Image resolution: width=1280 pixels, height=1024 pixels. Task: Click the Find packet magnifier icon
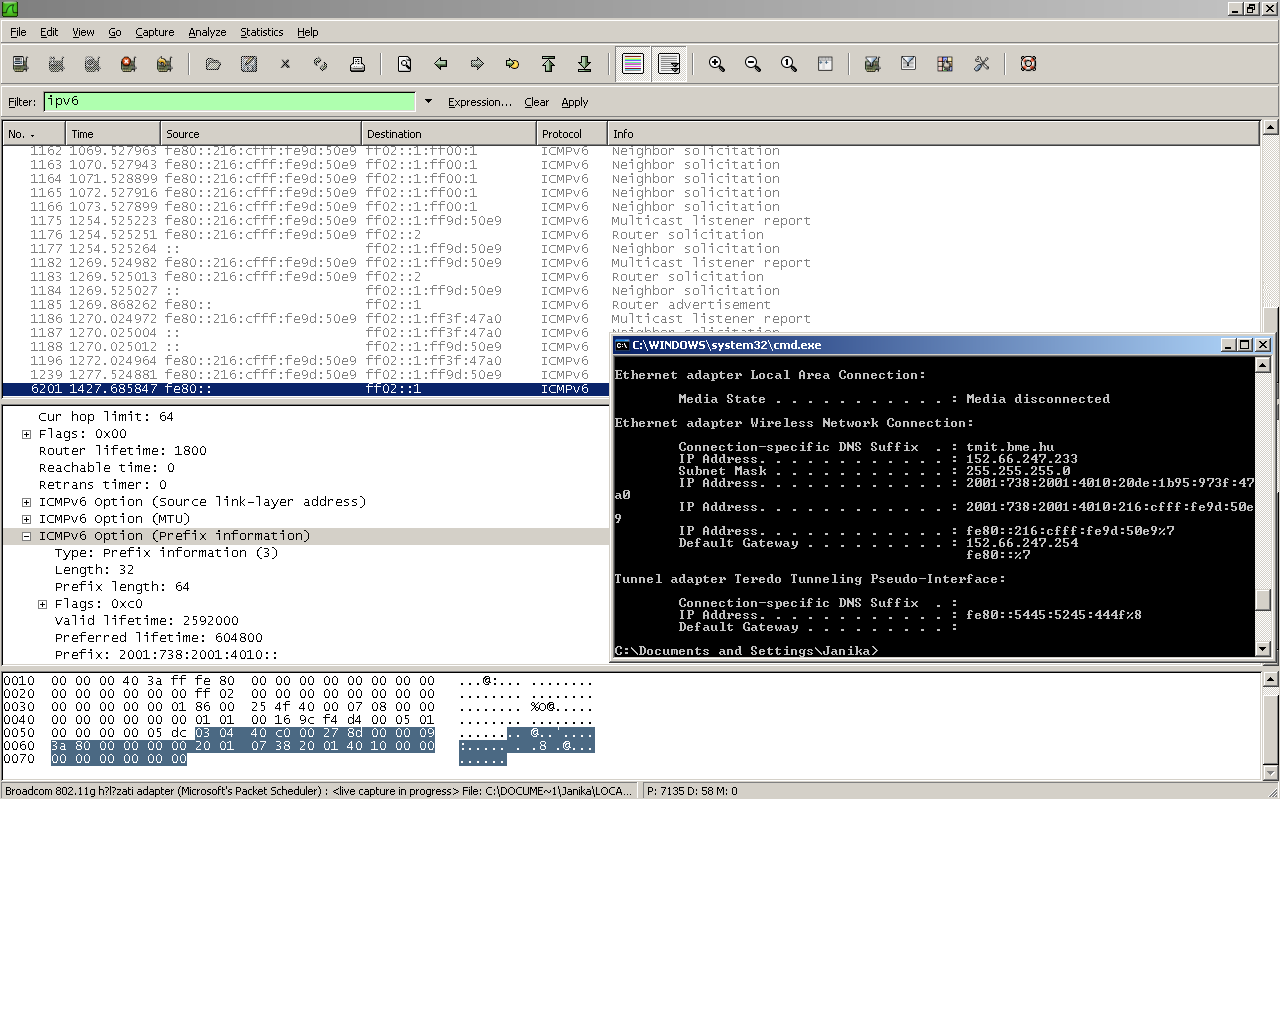coord(405,64)
